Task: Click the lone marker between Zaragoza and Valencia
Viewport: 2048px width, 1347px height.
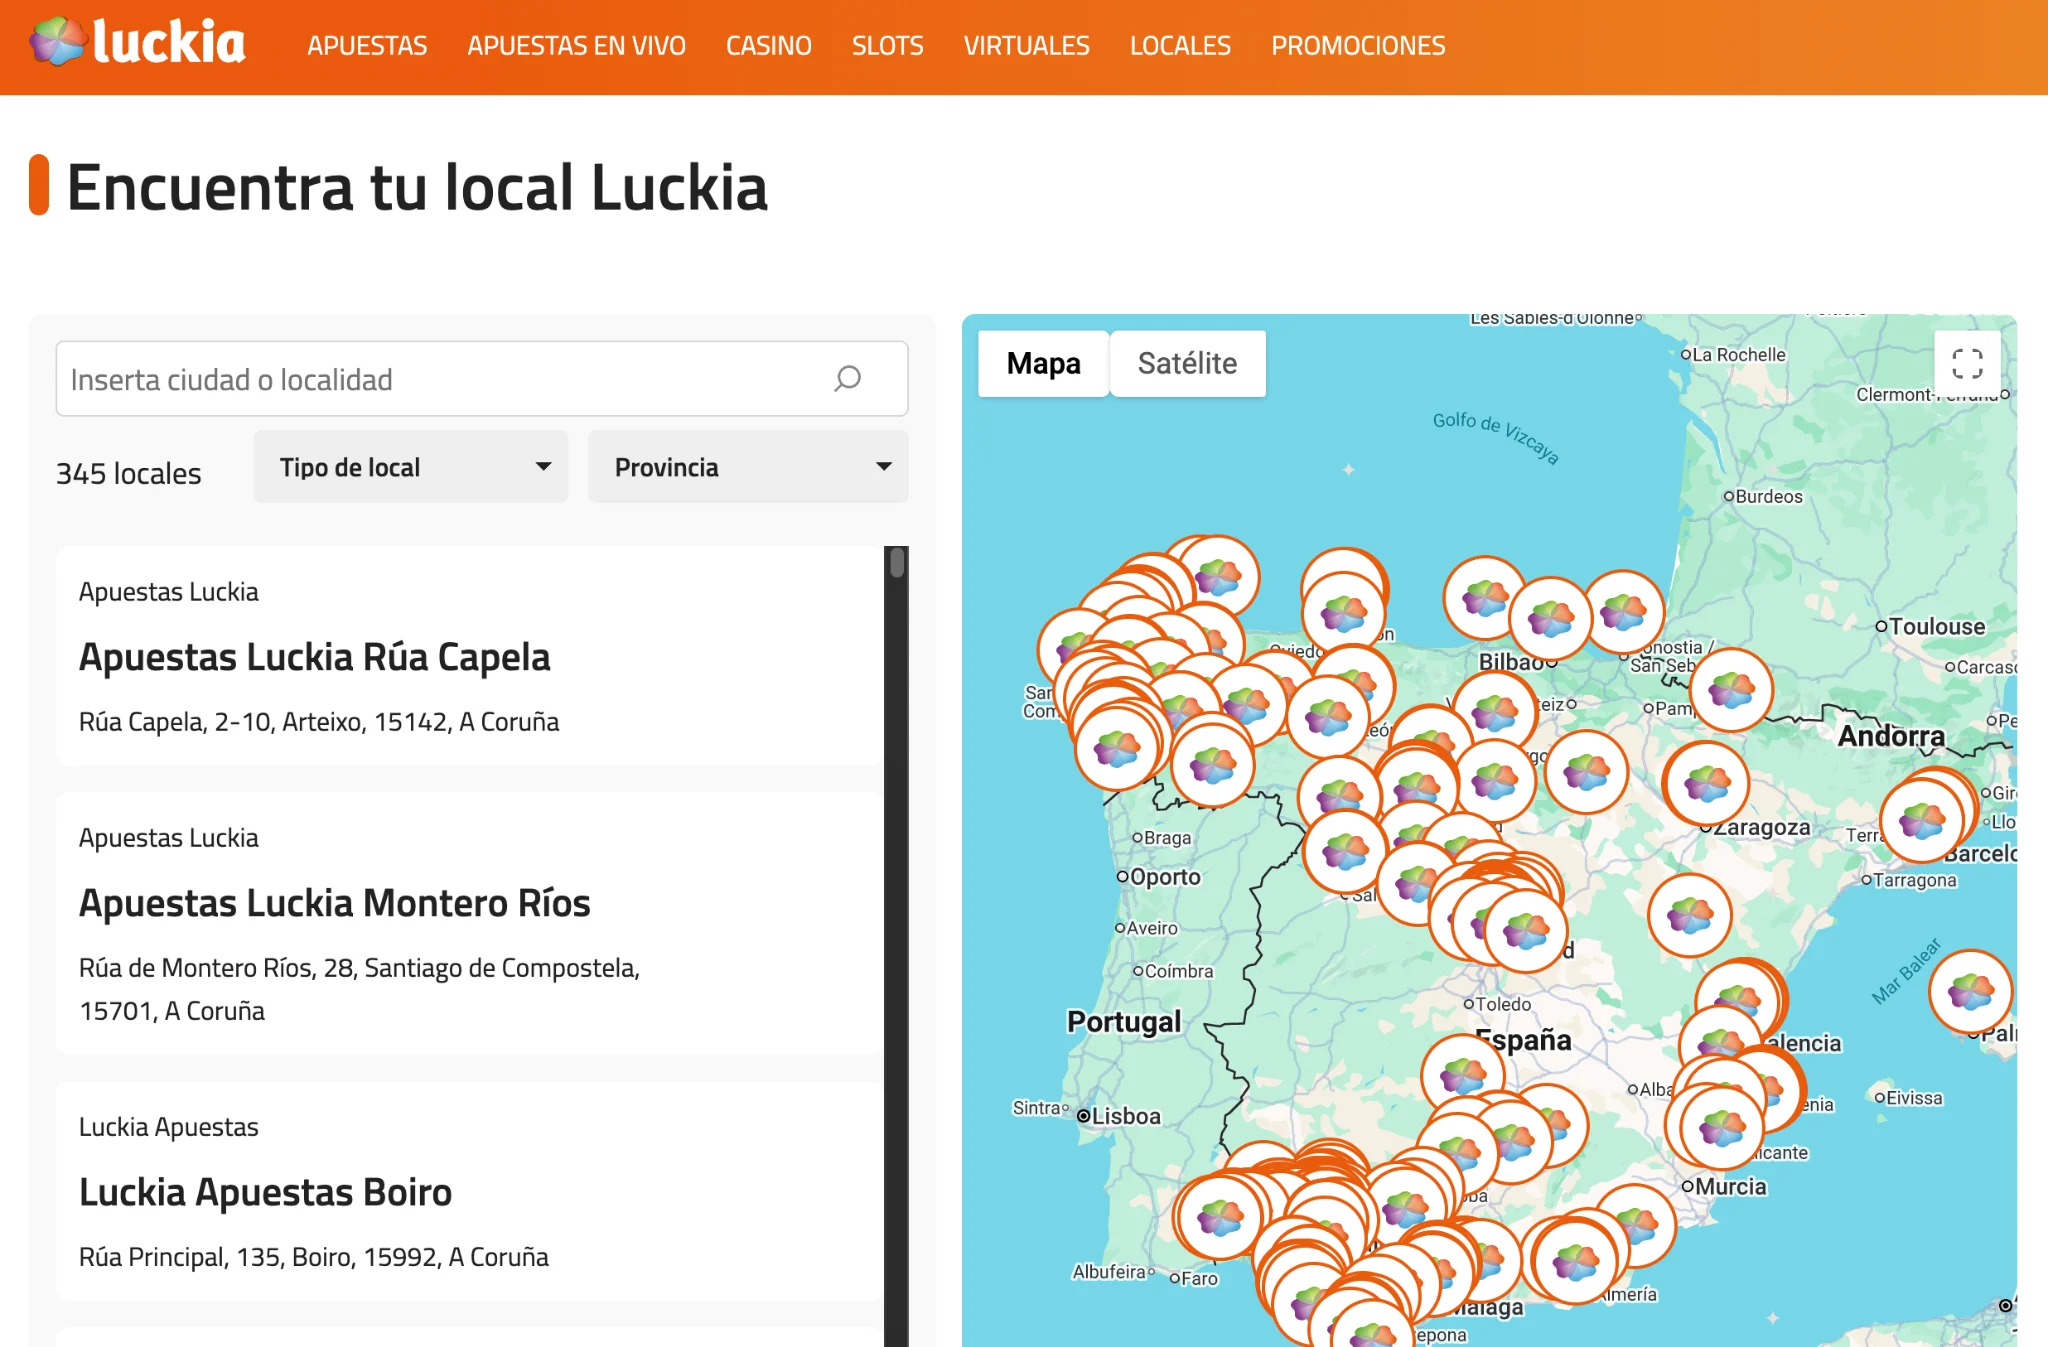Action: click(x=1690, y=914)
